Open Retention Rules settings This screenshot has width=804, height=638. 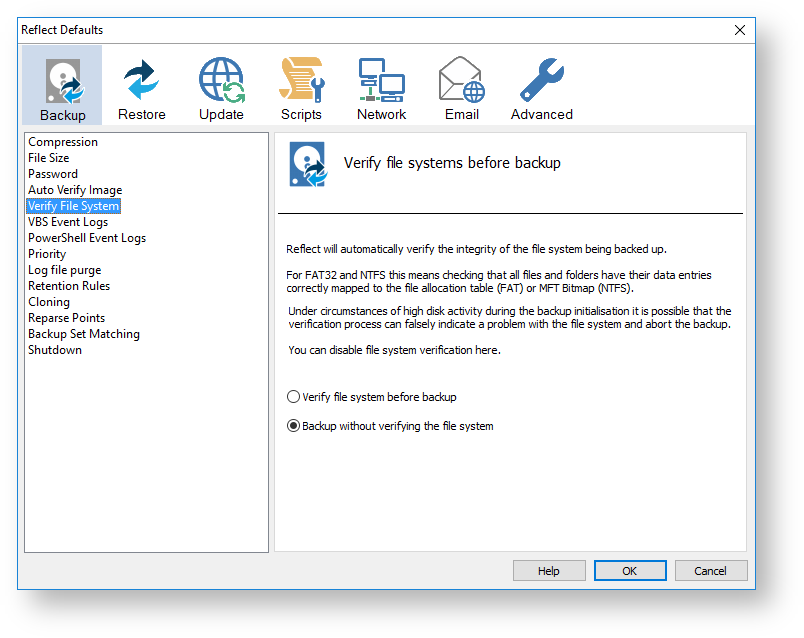(69, 286)
